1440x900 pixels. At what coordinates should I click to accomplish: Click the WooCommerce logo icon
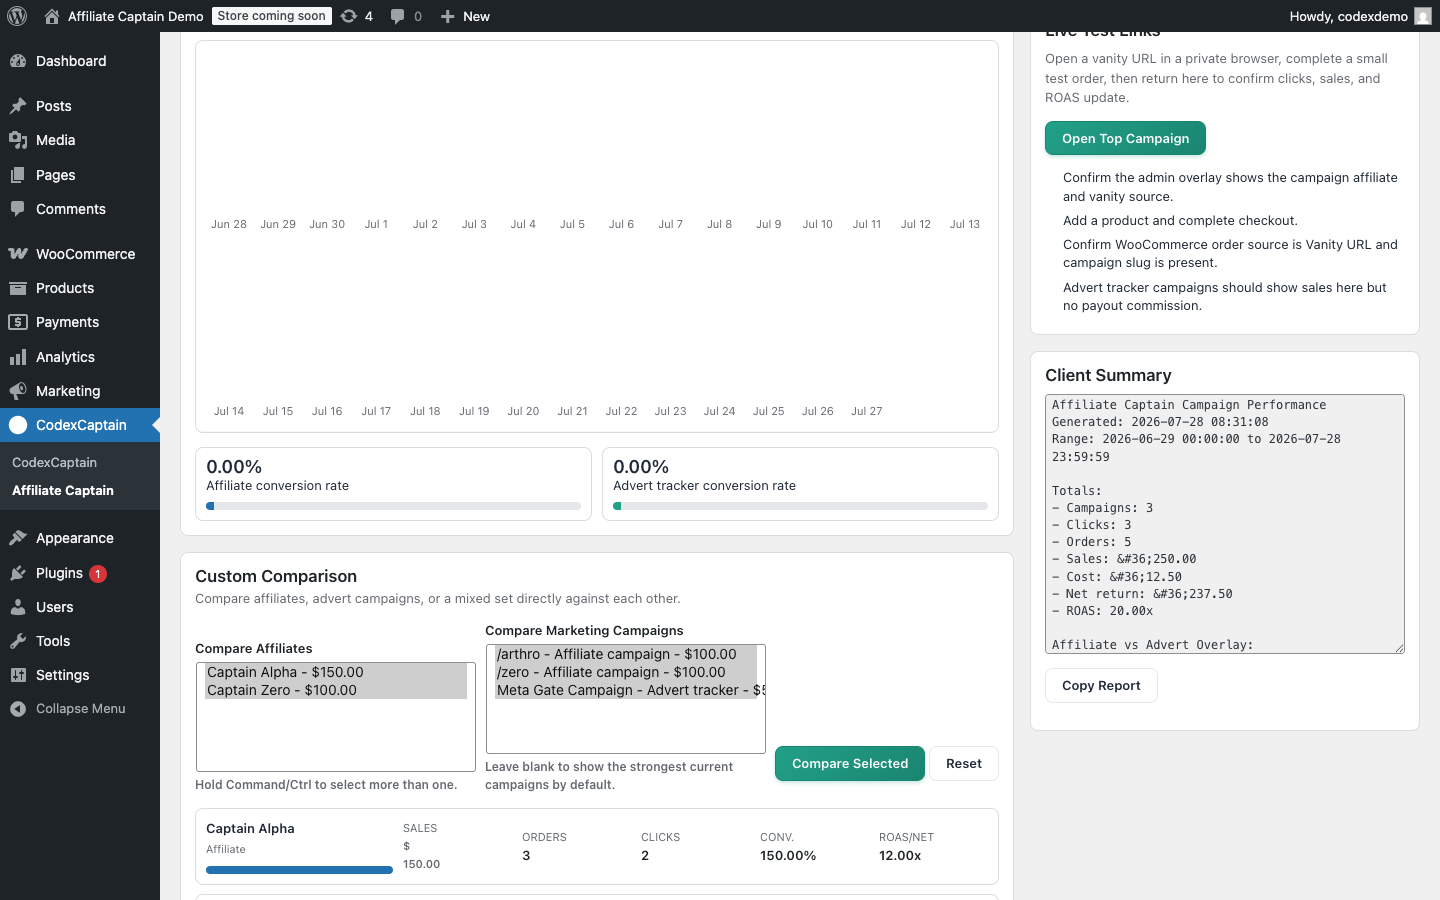click(x=18, y=254)
